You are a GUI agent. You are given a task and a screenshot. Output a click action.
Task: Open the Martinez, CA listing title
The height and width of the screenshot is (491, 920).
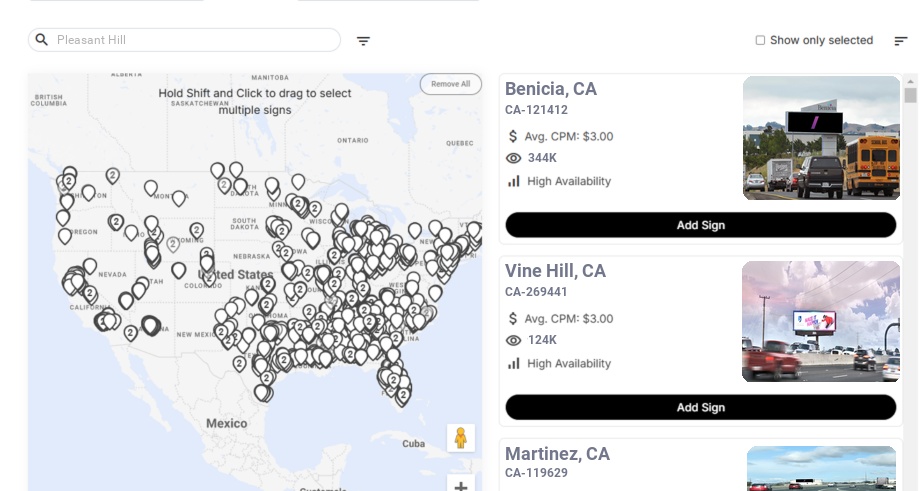[557, 454]
